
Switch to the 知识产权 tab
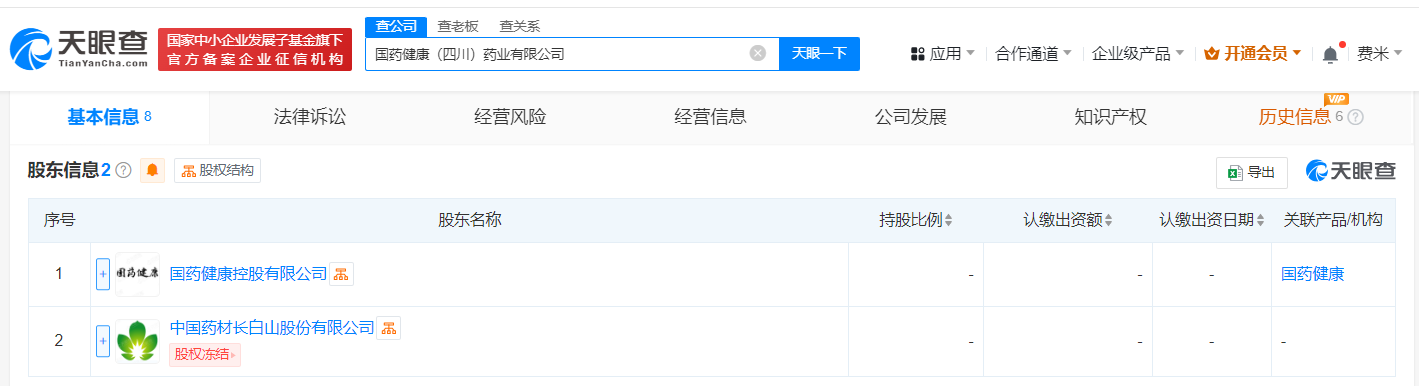coord(1110,117)
